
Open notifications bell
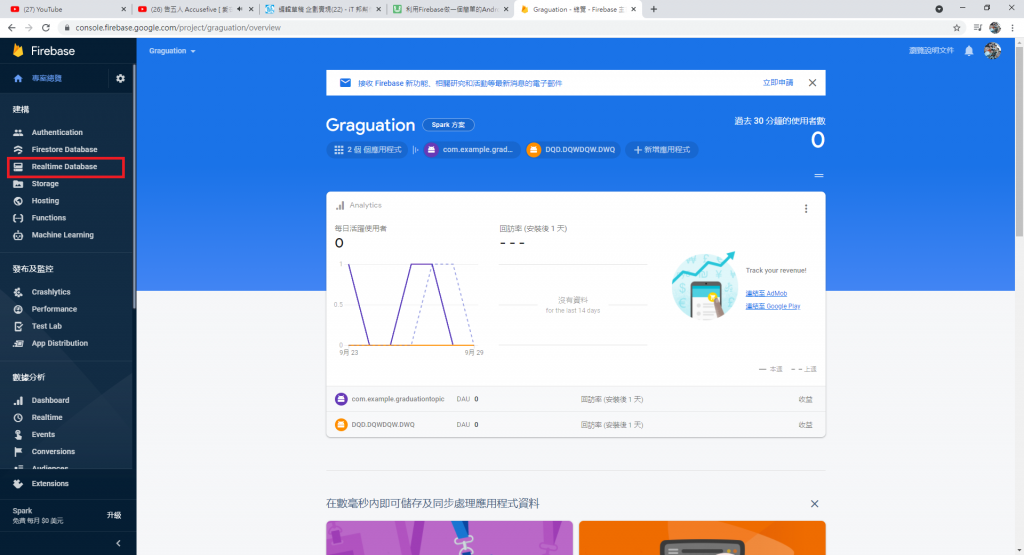point(969,51)
